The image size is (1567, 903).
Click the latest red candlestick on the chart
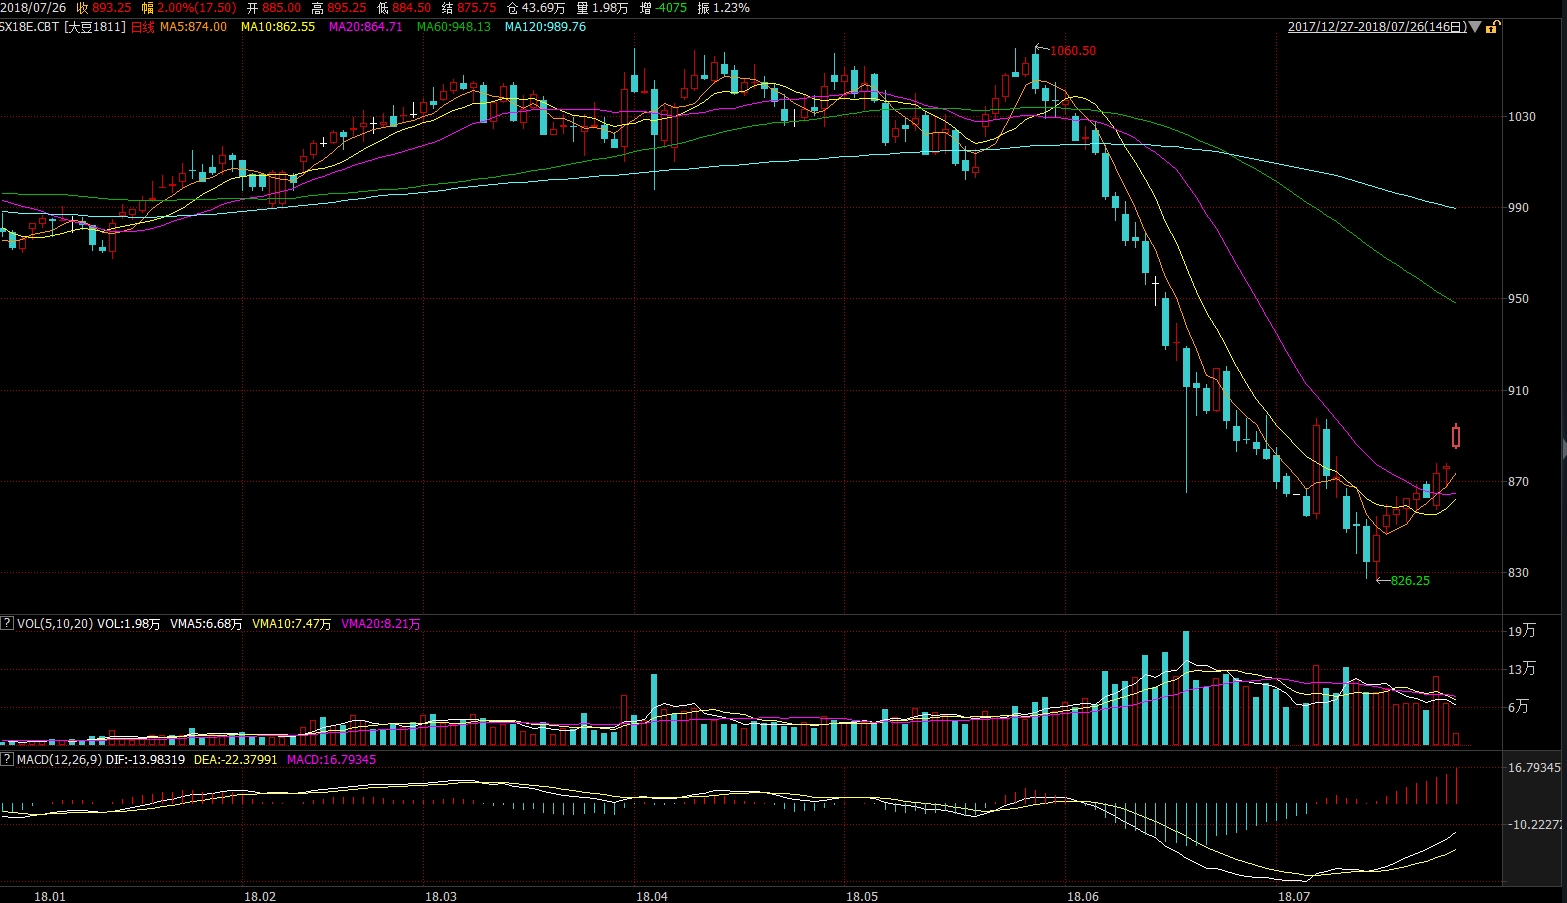(x=1456, y=437)
